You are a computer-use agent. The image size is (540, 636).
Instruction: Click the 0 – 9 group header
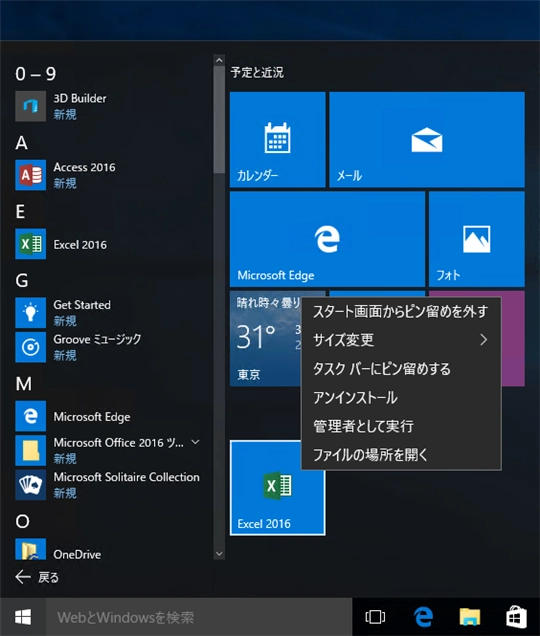point(36,74)
